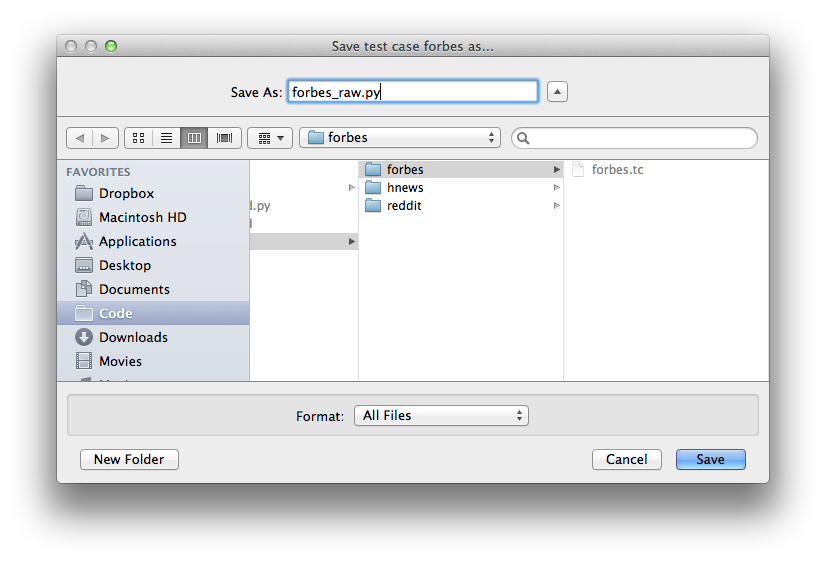Switch to column view
The width and height of the screenshot is (826, 562).
pos(194,138)
